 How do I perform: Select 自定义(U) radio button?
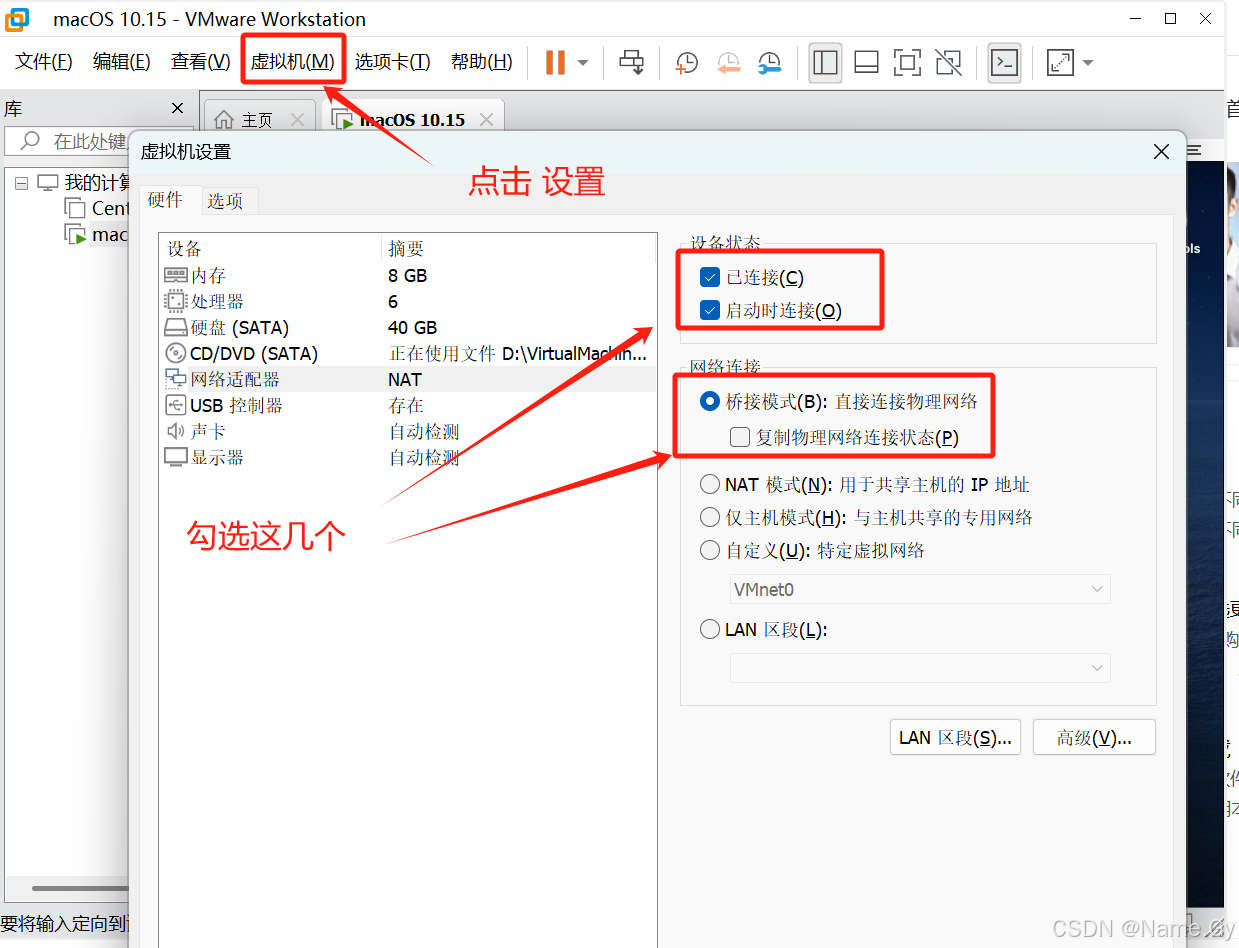[x=710, y=550]
